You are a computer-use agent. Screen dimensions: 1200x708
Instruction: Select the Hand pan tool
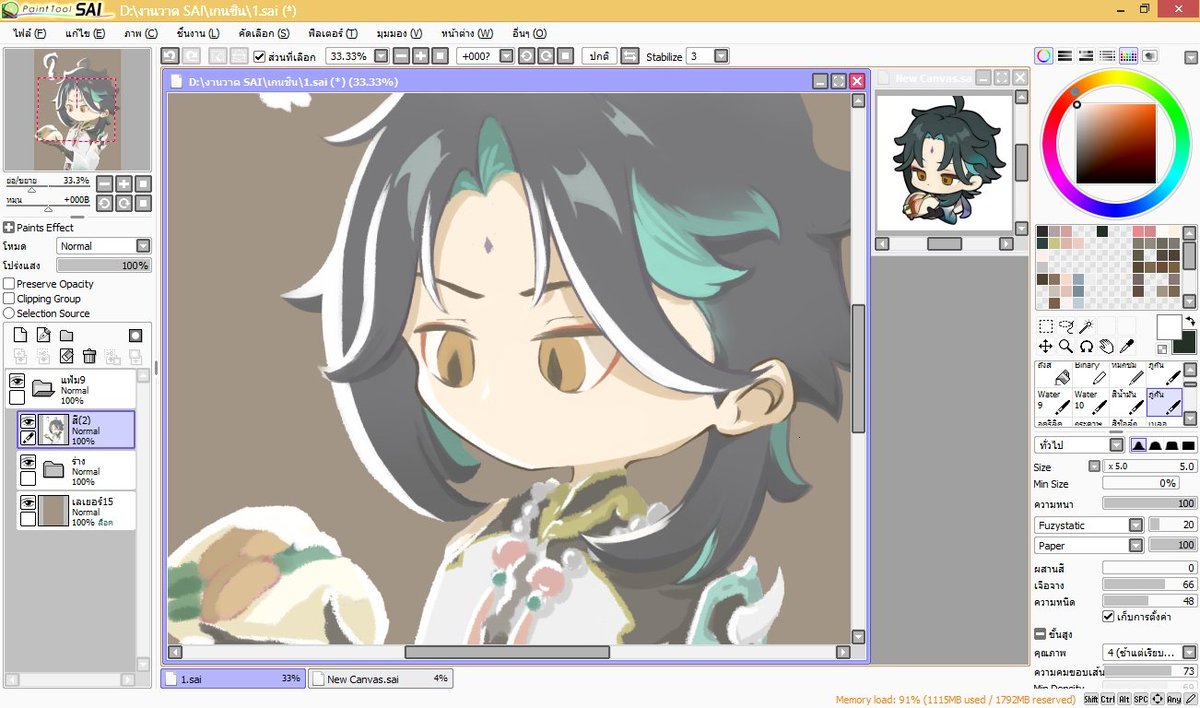click(x=1106, y=346)
